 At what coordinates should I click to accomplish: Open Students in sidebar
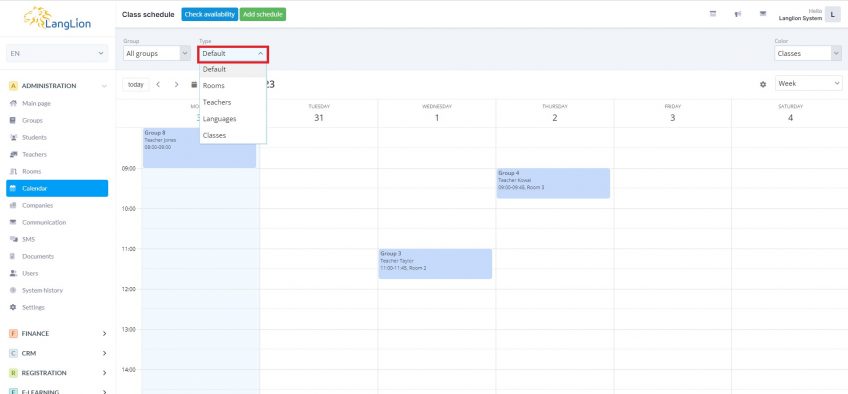click(x=34, y=137)
